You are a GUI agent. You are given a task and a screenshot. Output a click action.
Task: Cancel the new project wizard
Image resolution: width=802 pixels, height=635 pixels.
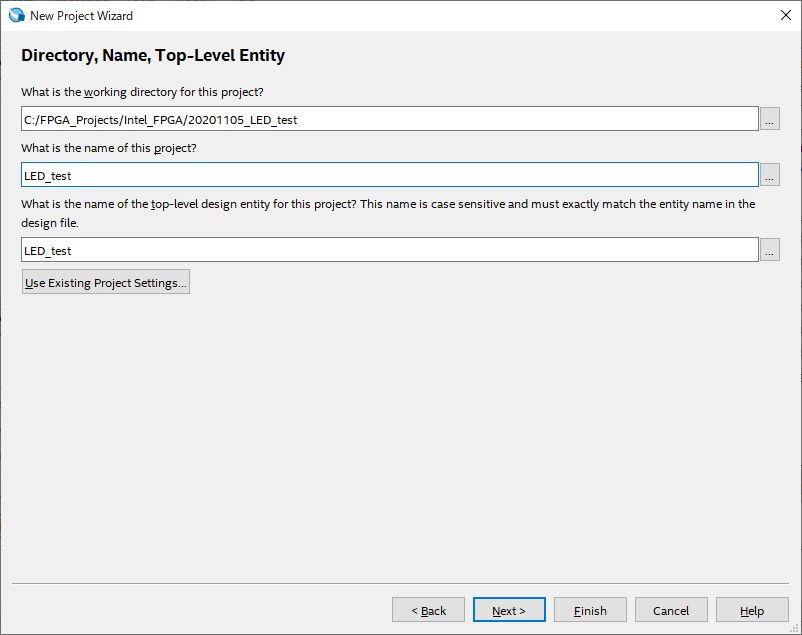[670, 610]
